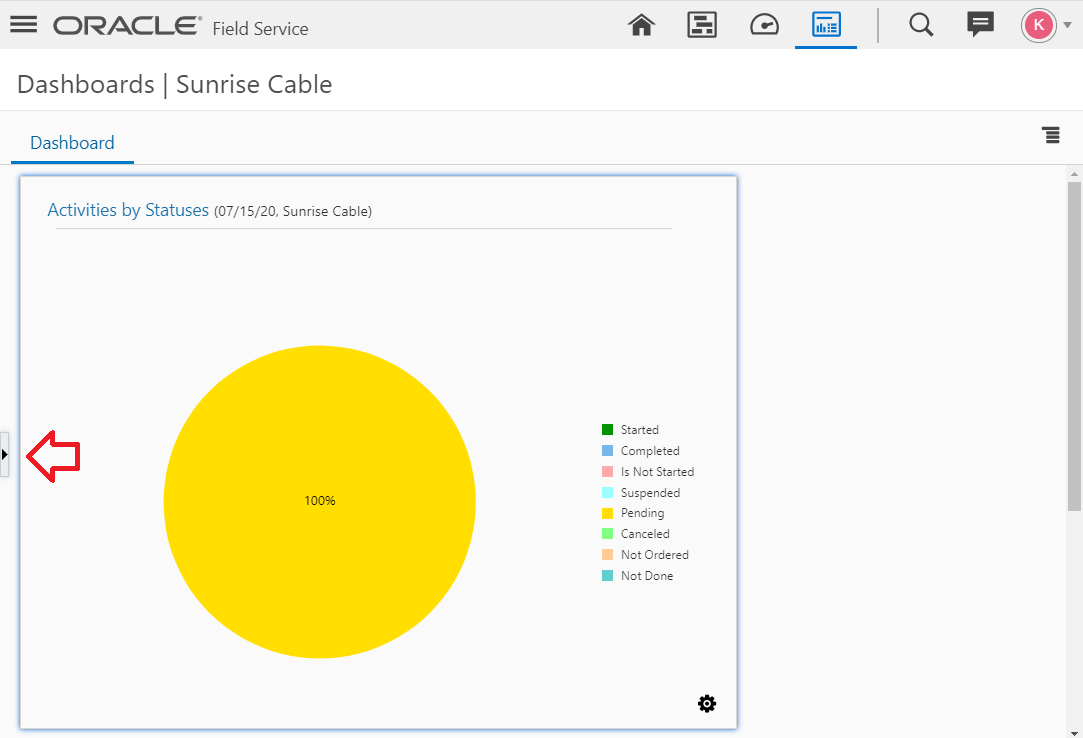Click the 'Is Not Started' legend label
Screen dimensions: 1083x738
[x=658, y=471]
